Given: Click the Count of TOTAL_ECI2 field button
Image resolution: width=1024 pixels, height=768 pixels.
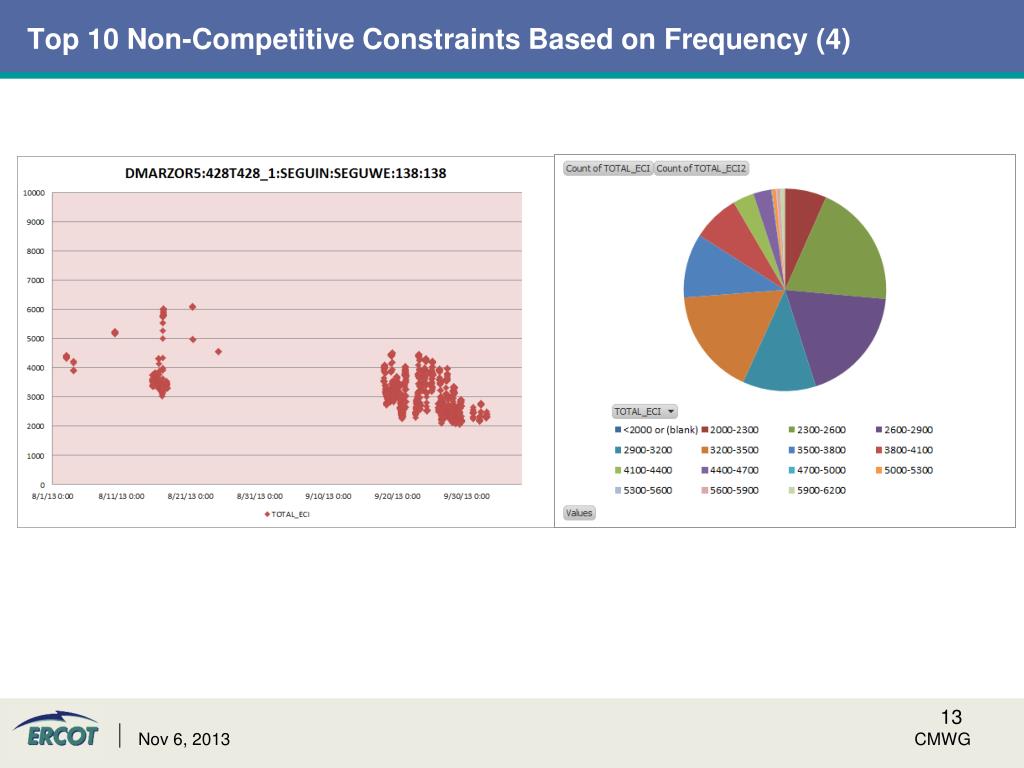Looking at the screenshot, I should point(702,168).
